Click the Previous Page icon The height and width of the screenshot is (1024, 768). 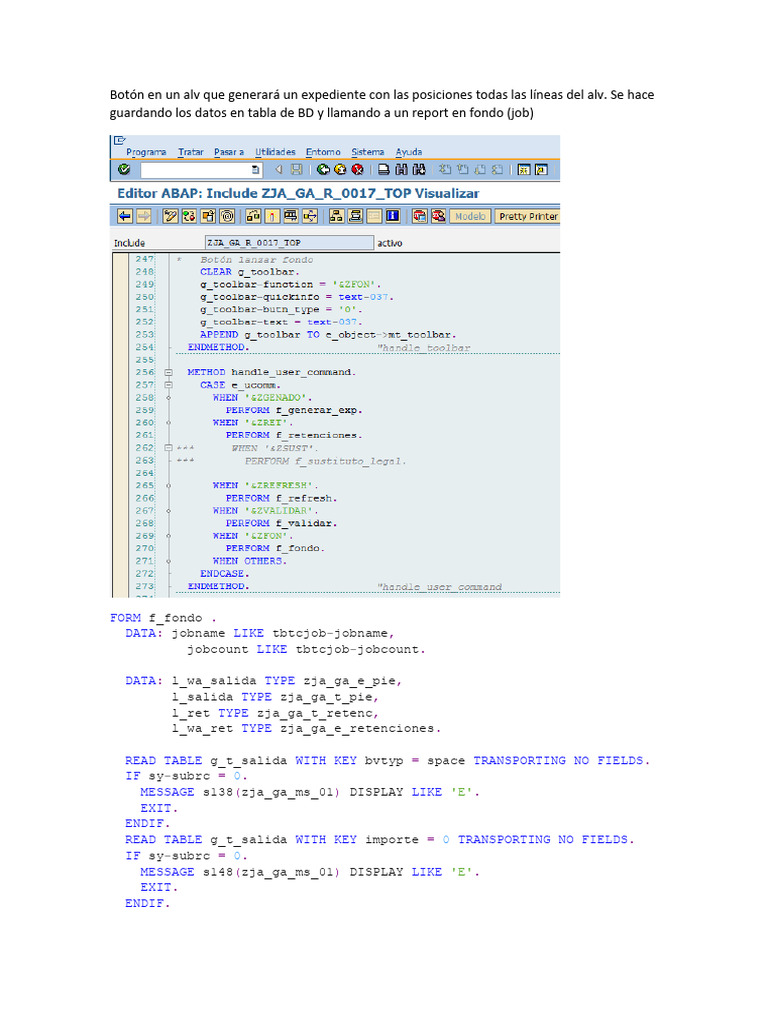tap(462, 170)
